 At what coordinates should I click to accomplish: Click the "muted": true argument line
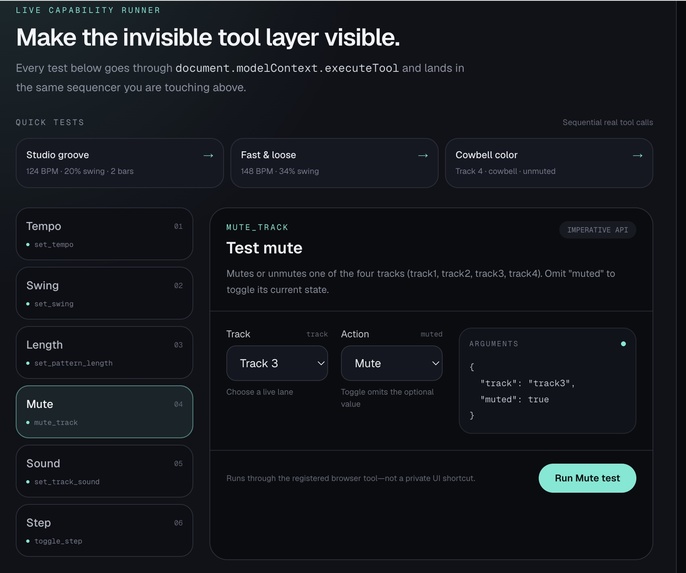pos(514,399)
